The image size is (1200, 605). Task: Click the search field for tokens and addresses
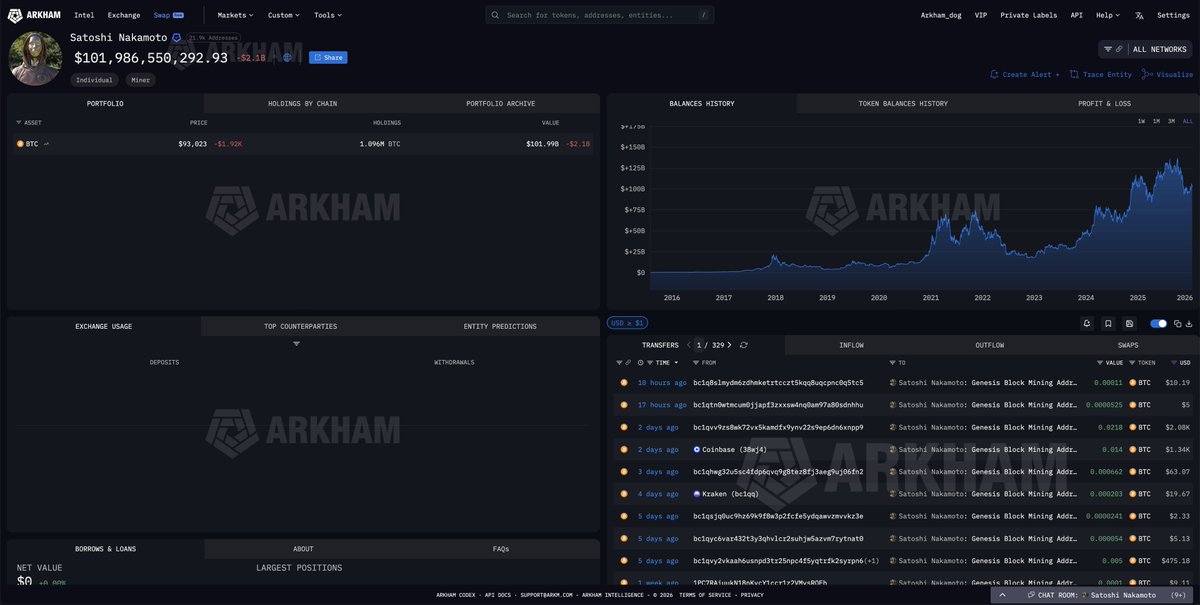pos(600,15)
